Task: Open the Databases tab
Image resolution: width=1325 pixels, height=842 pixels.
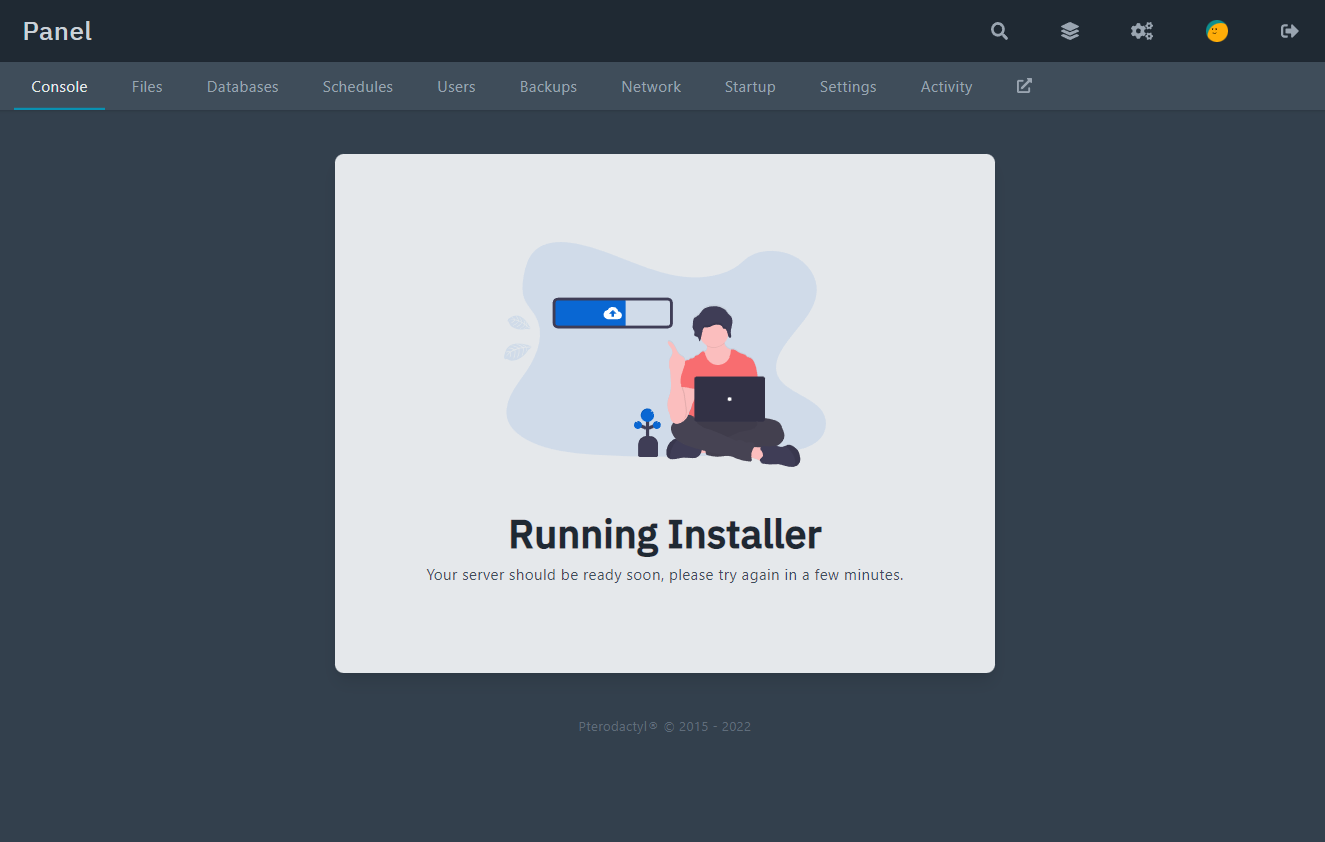Action: pyautogui.click(x=242, y=86)
